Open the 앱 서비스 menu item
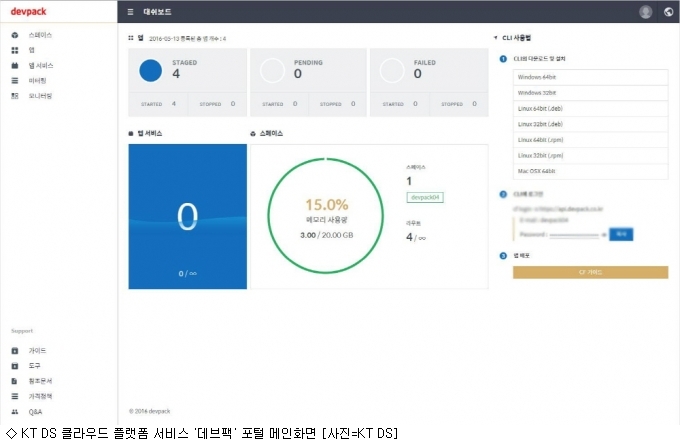The width and height of the screenshot is (680, 445). click(x=41, y=65)
